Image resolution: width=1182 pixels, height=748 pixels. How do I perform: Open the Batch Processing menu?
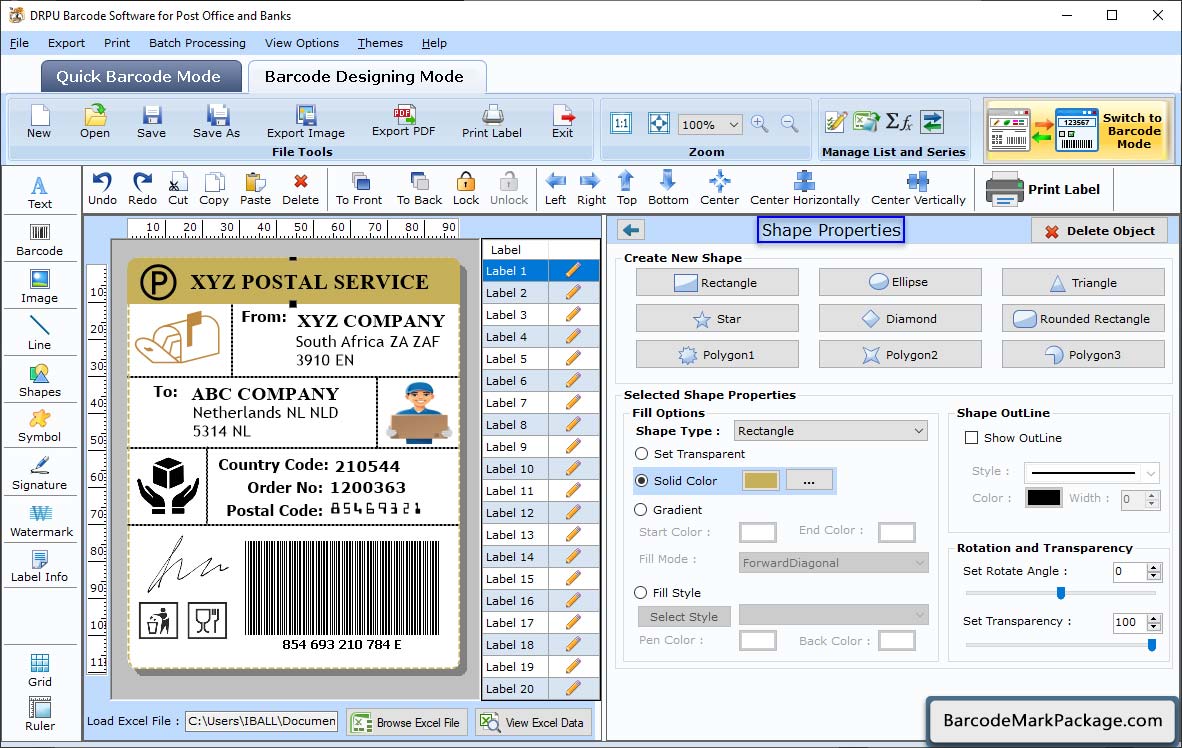point(198,43)
